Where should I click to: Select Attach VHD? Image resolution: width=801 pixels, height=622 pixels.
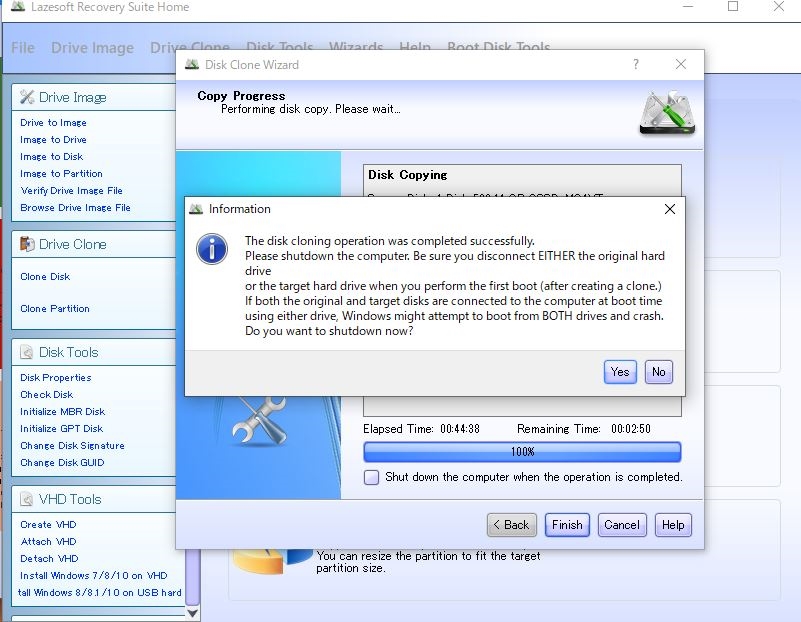[x=48, y=542]
